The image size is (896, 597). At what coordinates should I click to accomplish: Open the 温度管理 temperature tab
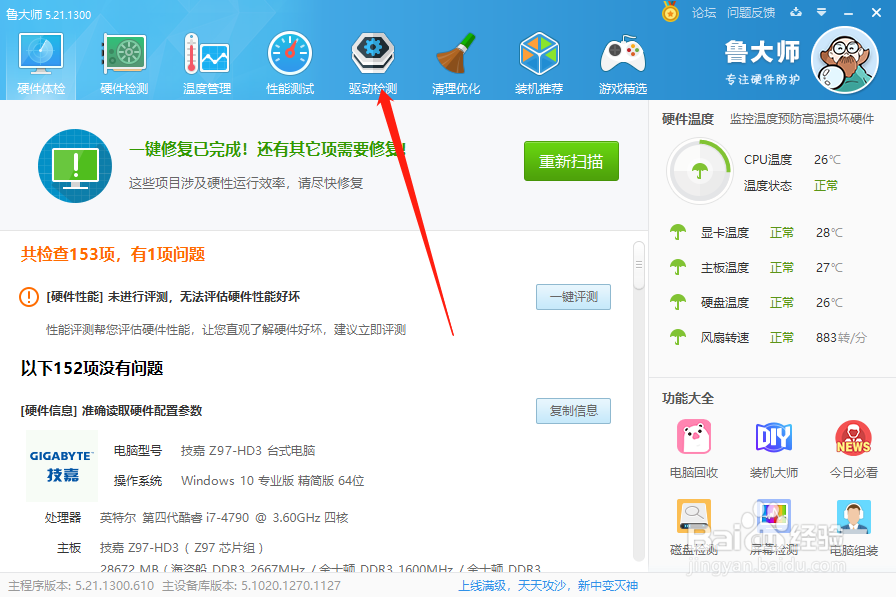(207, 64)
